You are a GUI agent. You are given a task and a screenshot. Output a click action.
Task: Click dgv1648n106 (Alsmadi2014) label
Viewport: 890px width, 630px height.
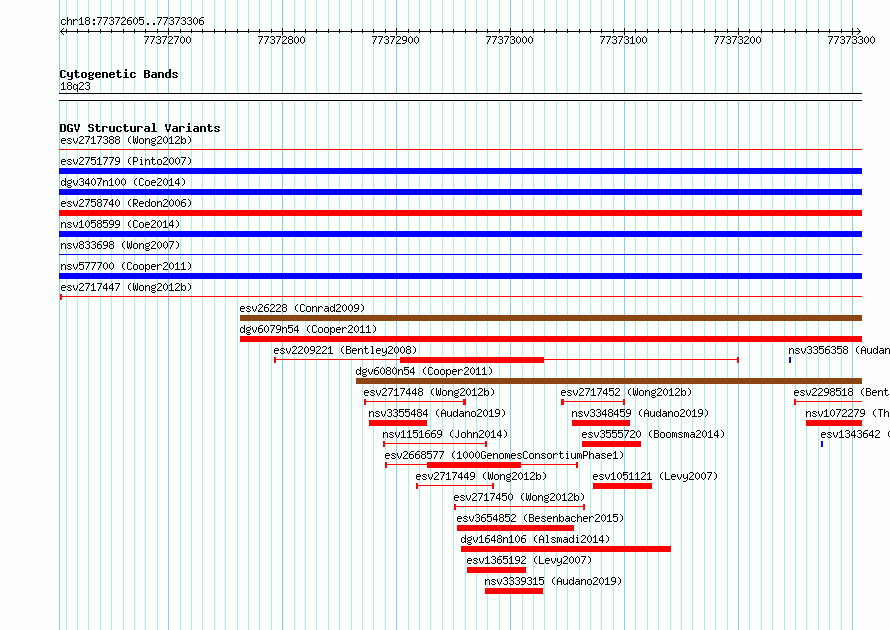pos(535,539)
